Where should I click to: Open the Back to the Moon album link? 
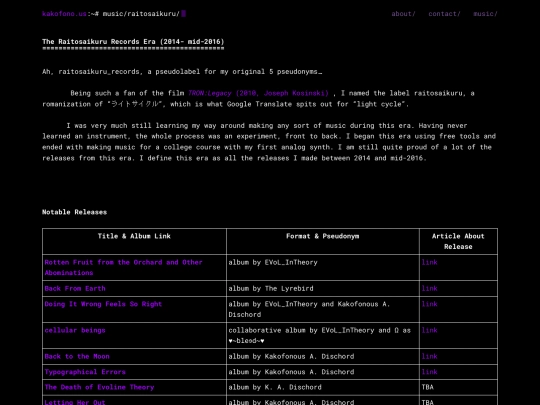77,356
